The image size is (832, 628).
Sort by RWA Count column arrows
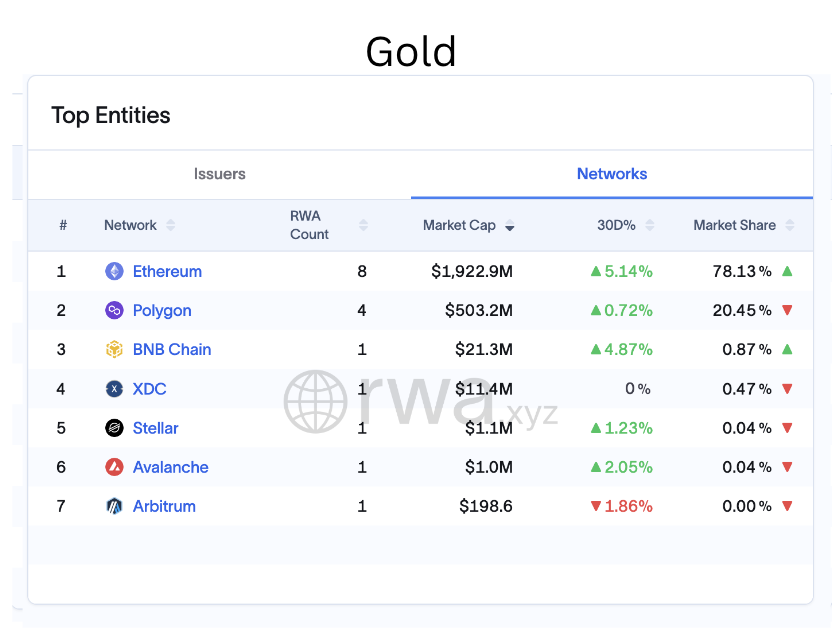tap(363, 225)
